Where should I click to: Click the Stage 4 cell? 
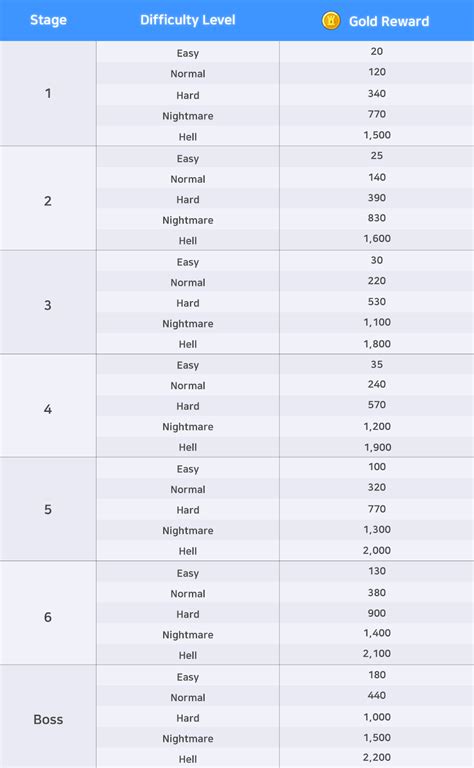[x=48, y=406]
